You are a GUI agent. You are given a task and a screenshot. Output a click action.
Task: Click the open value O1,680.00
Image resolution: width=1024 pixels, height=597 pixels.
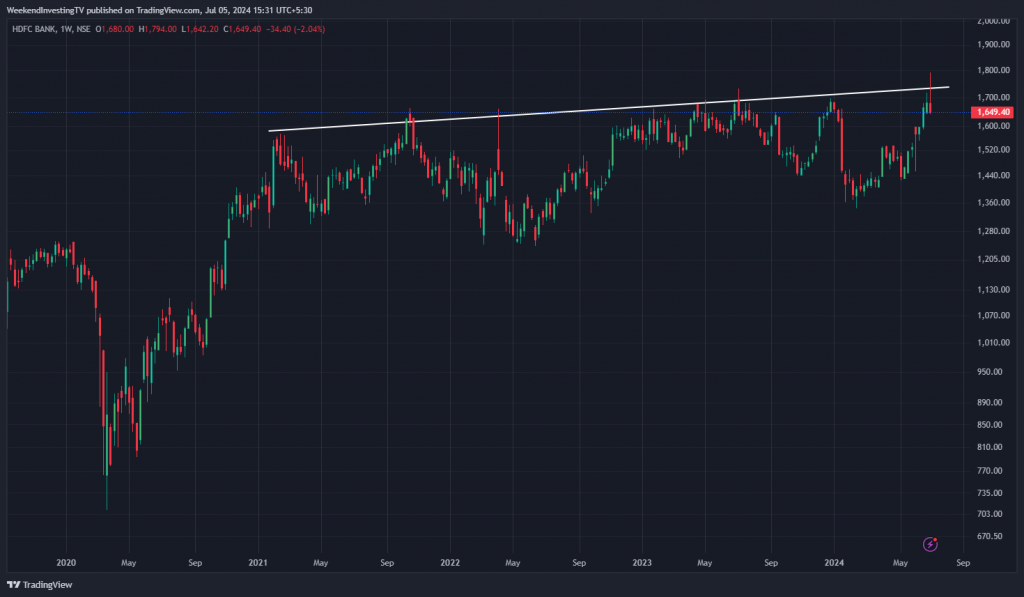(115, 29)
